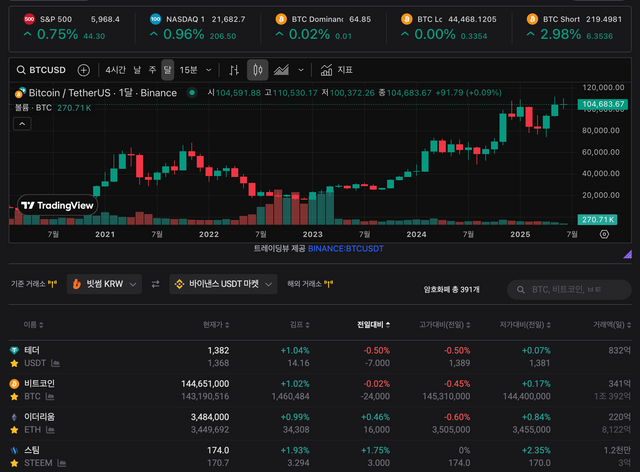Click the 104,683.67 current price label
Screen dimensions: 640x472
pos(603,104)
